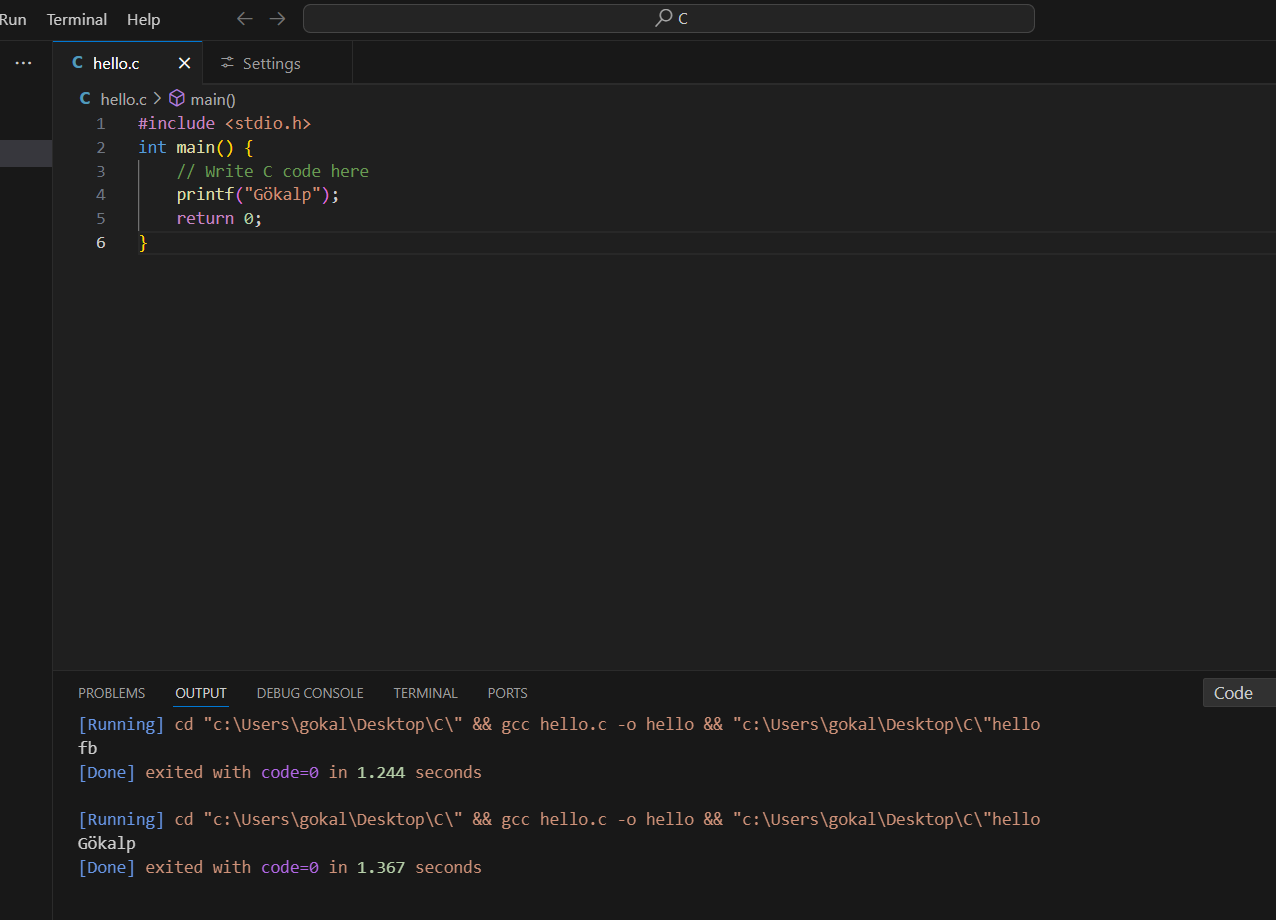Image resolution: width=1276 pixels, height=920 pixels.
Task: Open the Code output channel dropdown
Action: point(1238,693)
